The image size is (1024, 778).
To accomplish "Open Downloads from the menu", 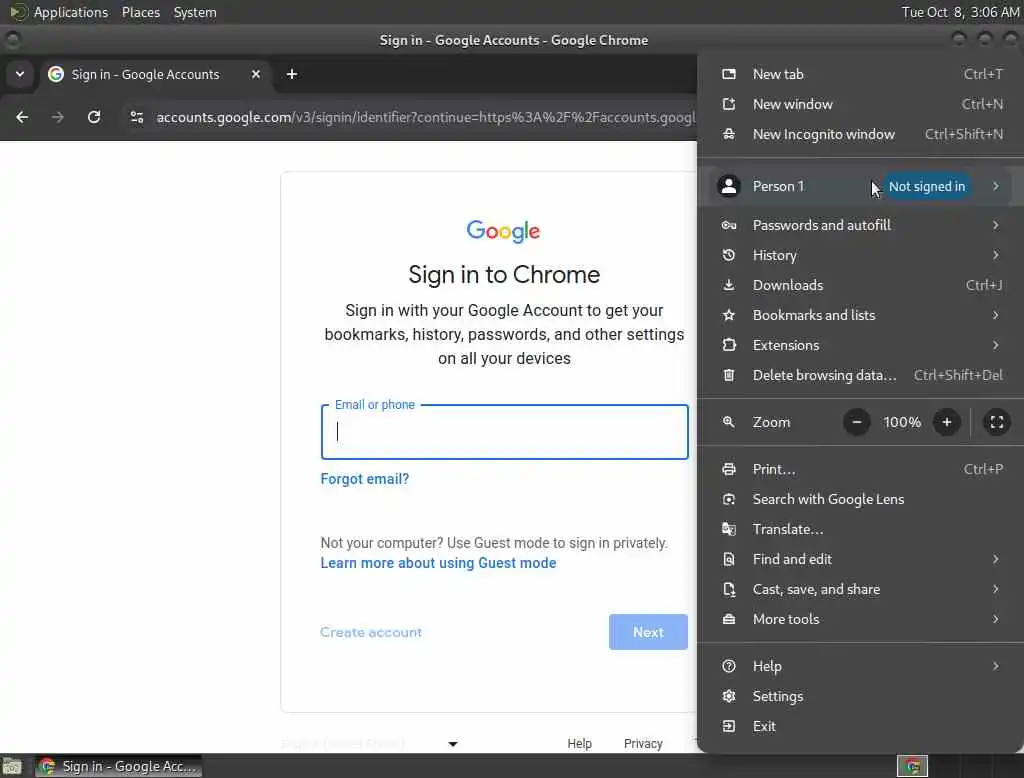I will 861,285.
